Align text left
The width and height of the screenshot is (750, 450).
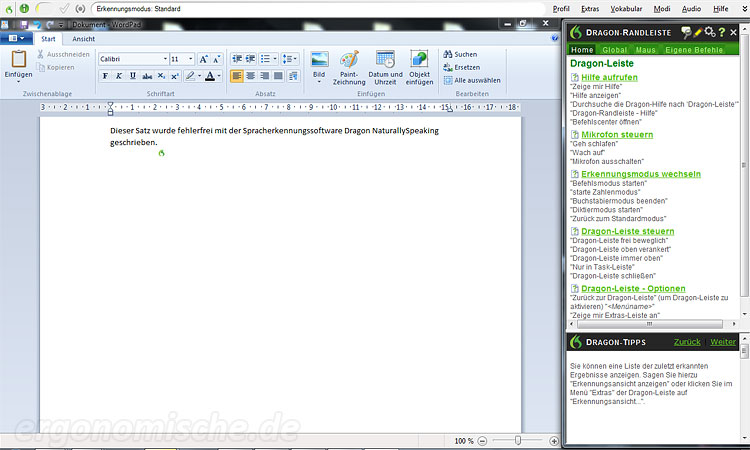point(237,76)
